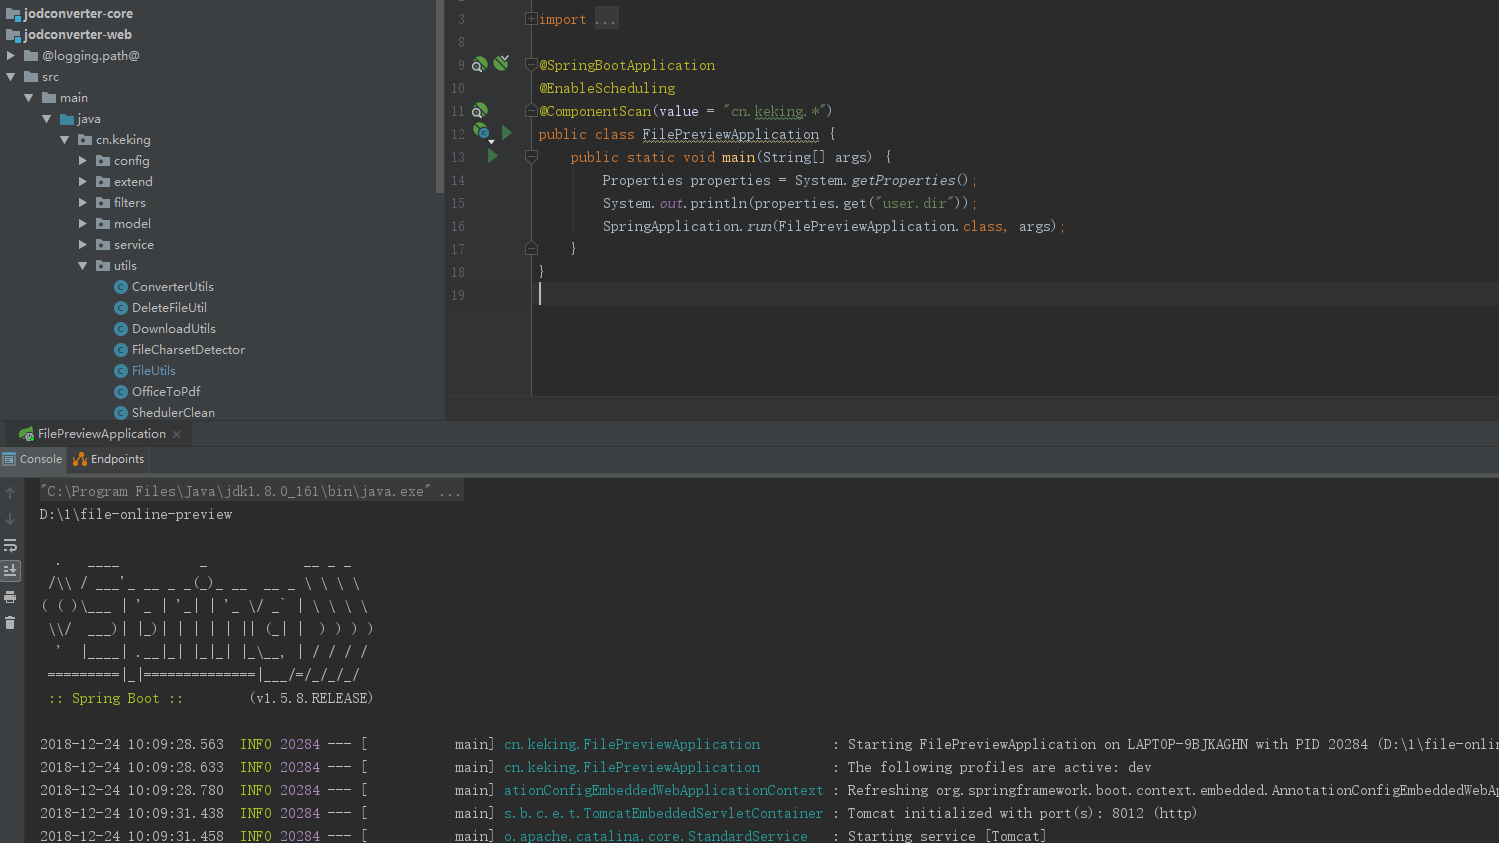This screenshot has width=1499, height=843.
Task: Expand folded import statements
Action: 531,19
